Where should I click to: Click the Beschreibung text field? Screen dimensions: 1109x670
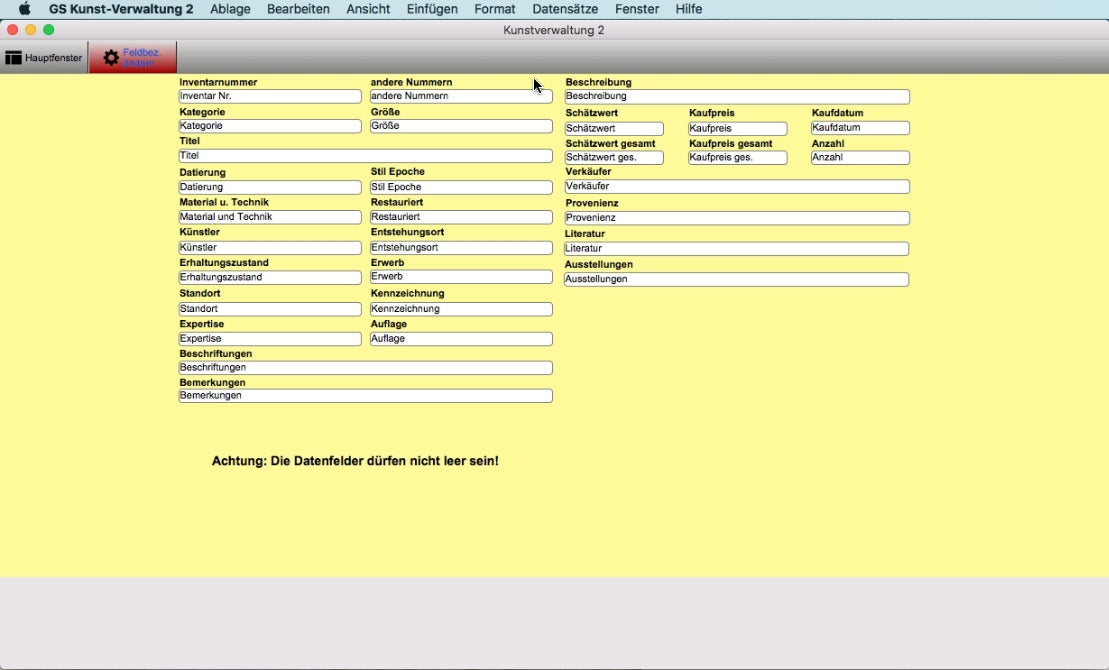[737, 97]
